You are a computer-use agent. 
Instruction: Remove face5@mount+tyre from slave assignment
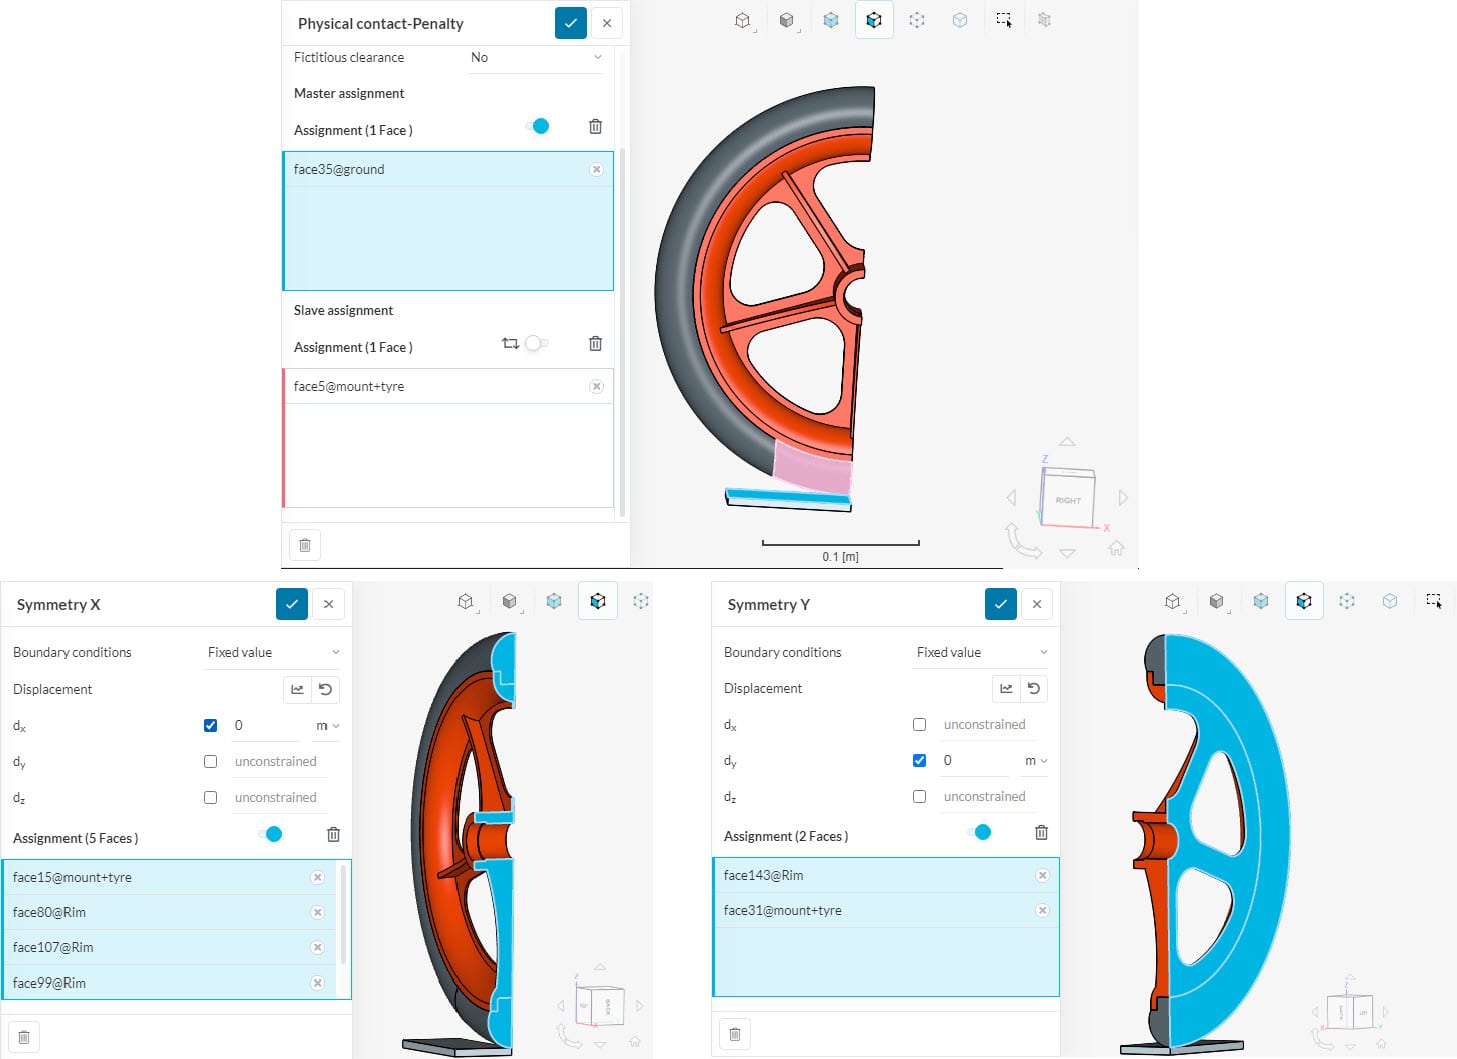click(x=596, y=387)
